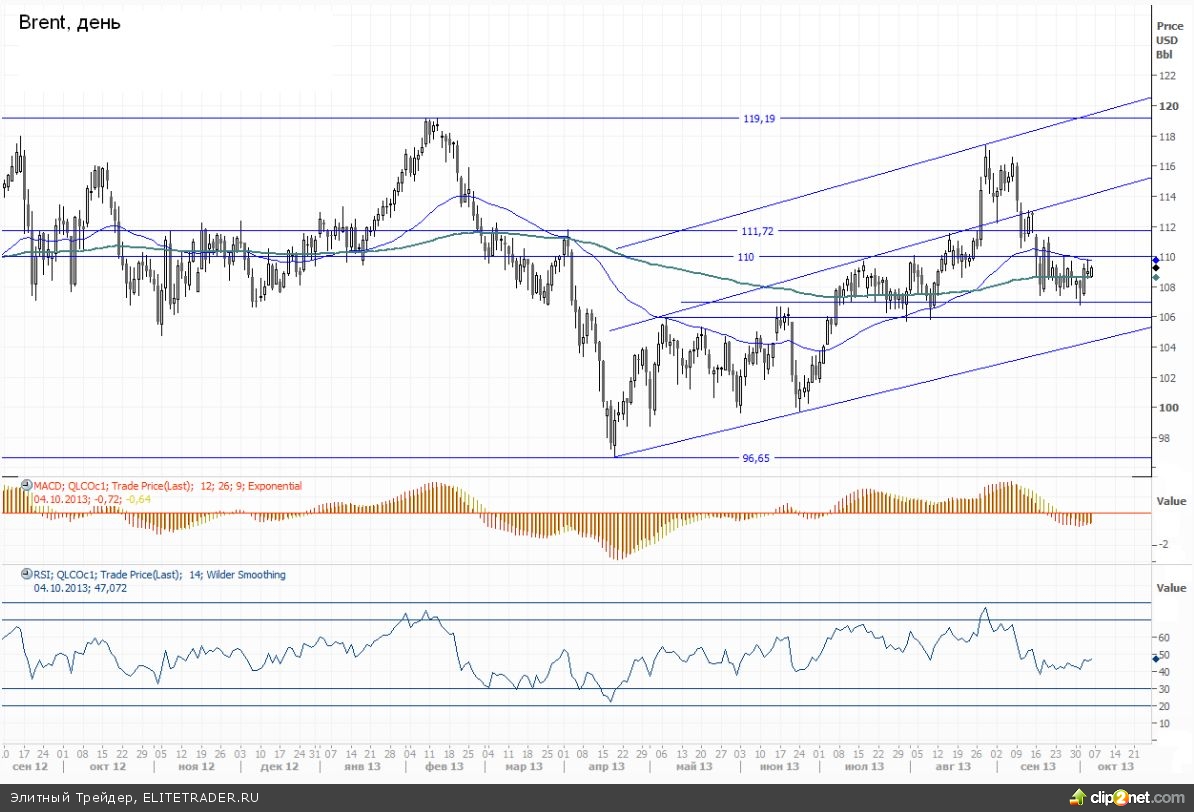Click the RSI current-value diamond marker on axis
The height and width of the screenshot is (812, 1194).
(1156, 658)
